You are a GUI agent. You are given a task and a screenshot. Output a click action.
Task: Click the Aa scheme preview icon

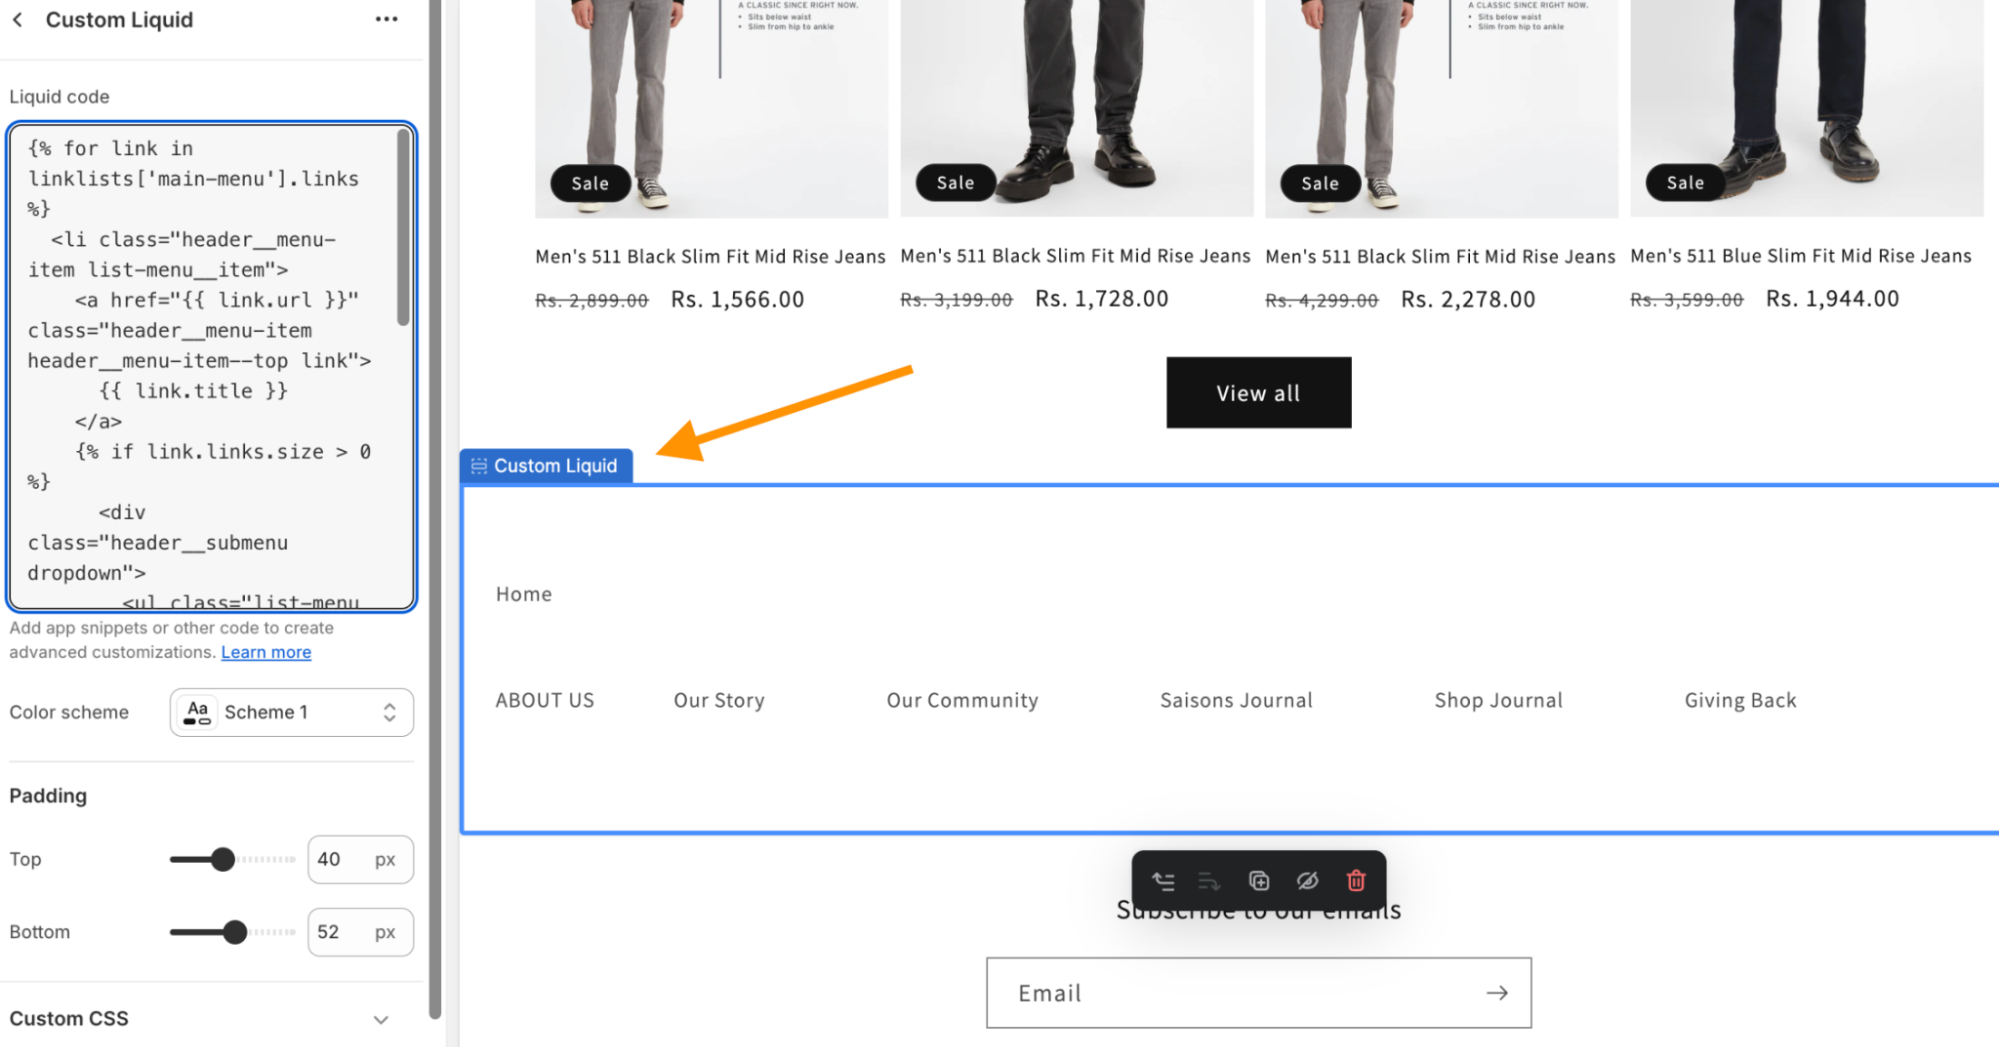[198, 712]
